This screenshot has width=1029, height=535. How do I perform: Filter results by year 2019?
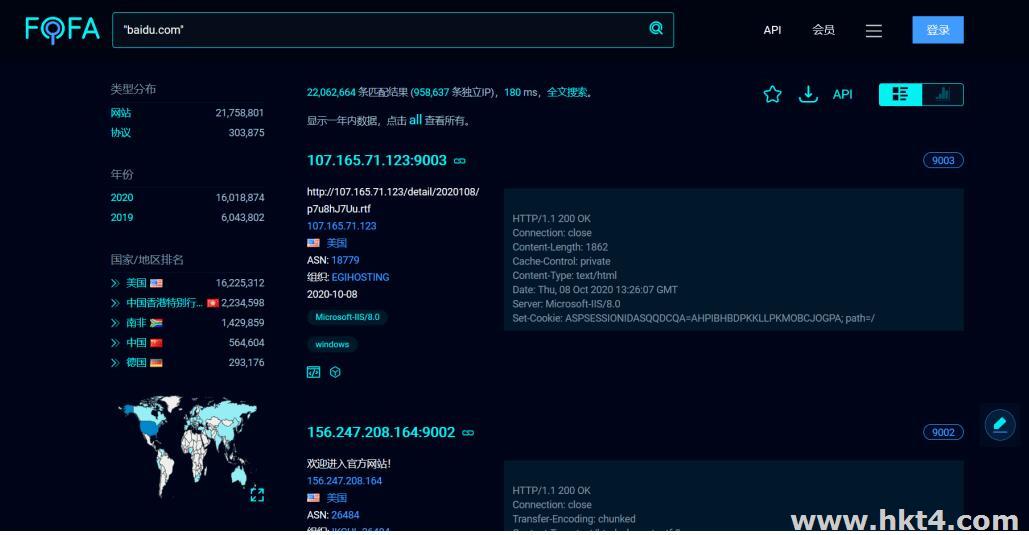pyautogui.click(x=121, y=217)
